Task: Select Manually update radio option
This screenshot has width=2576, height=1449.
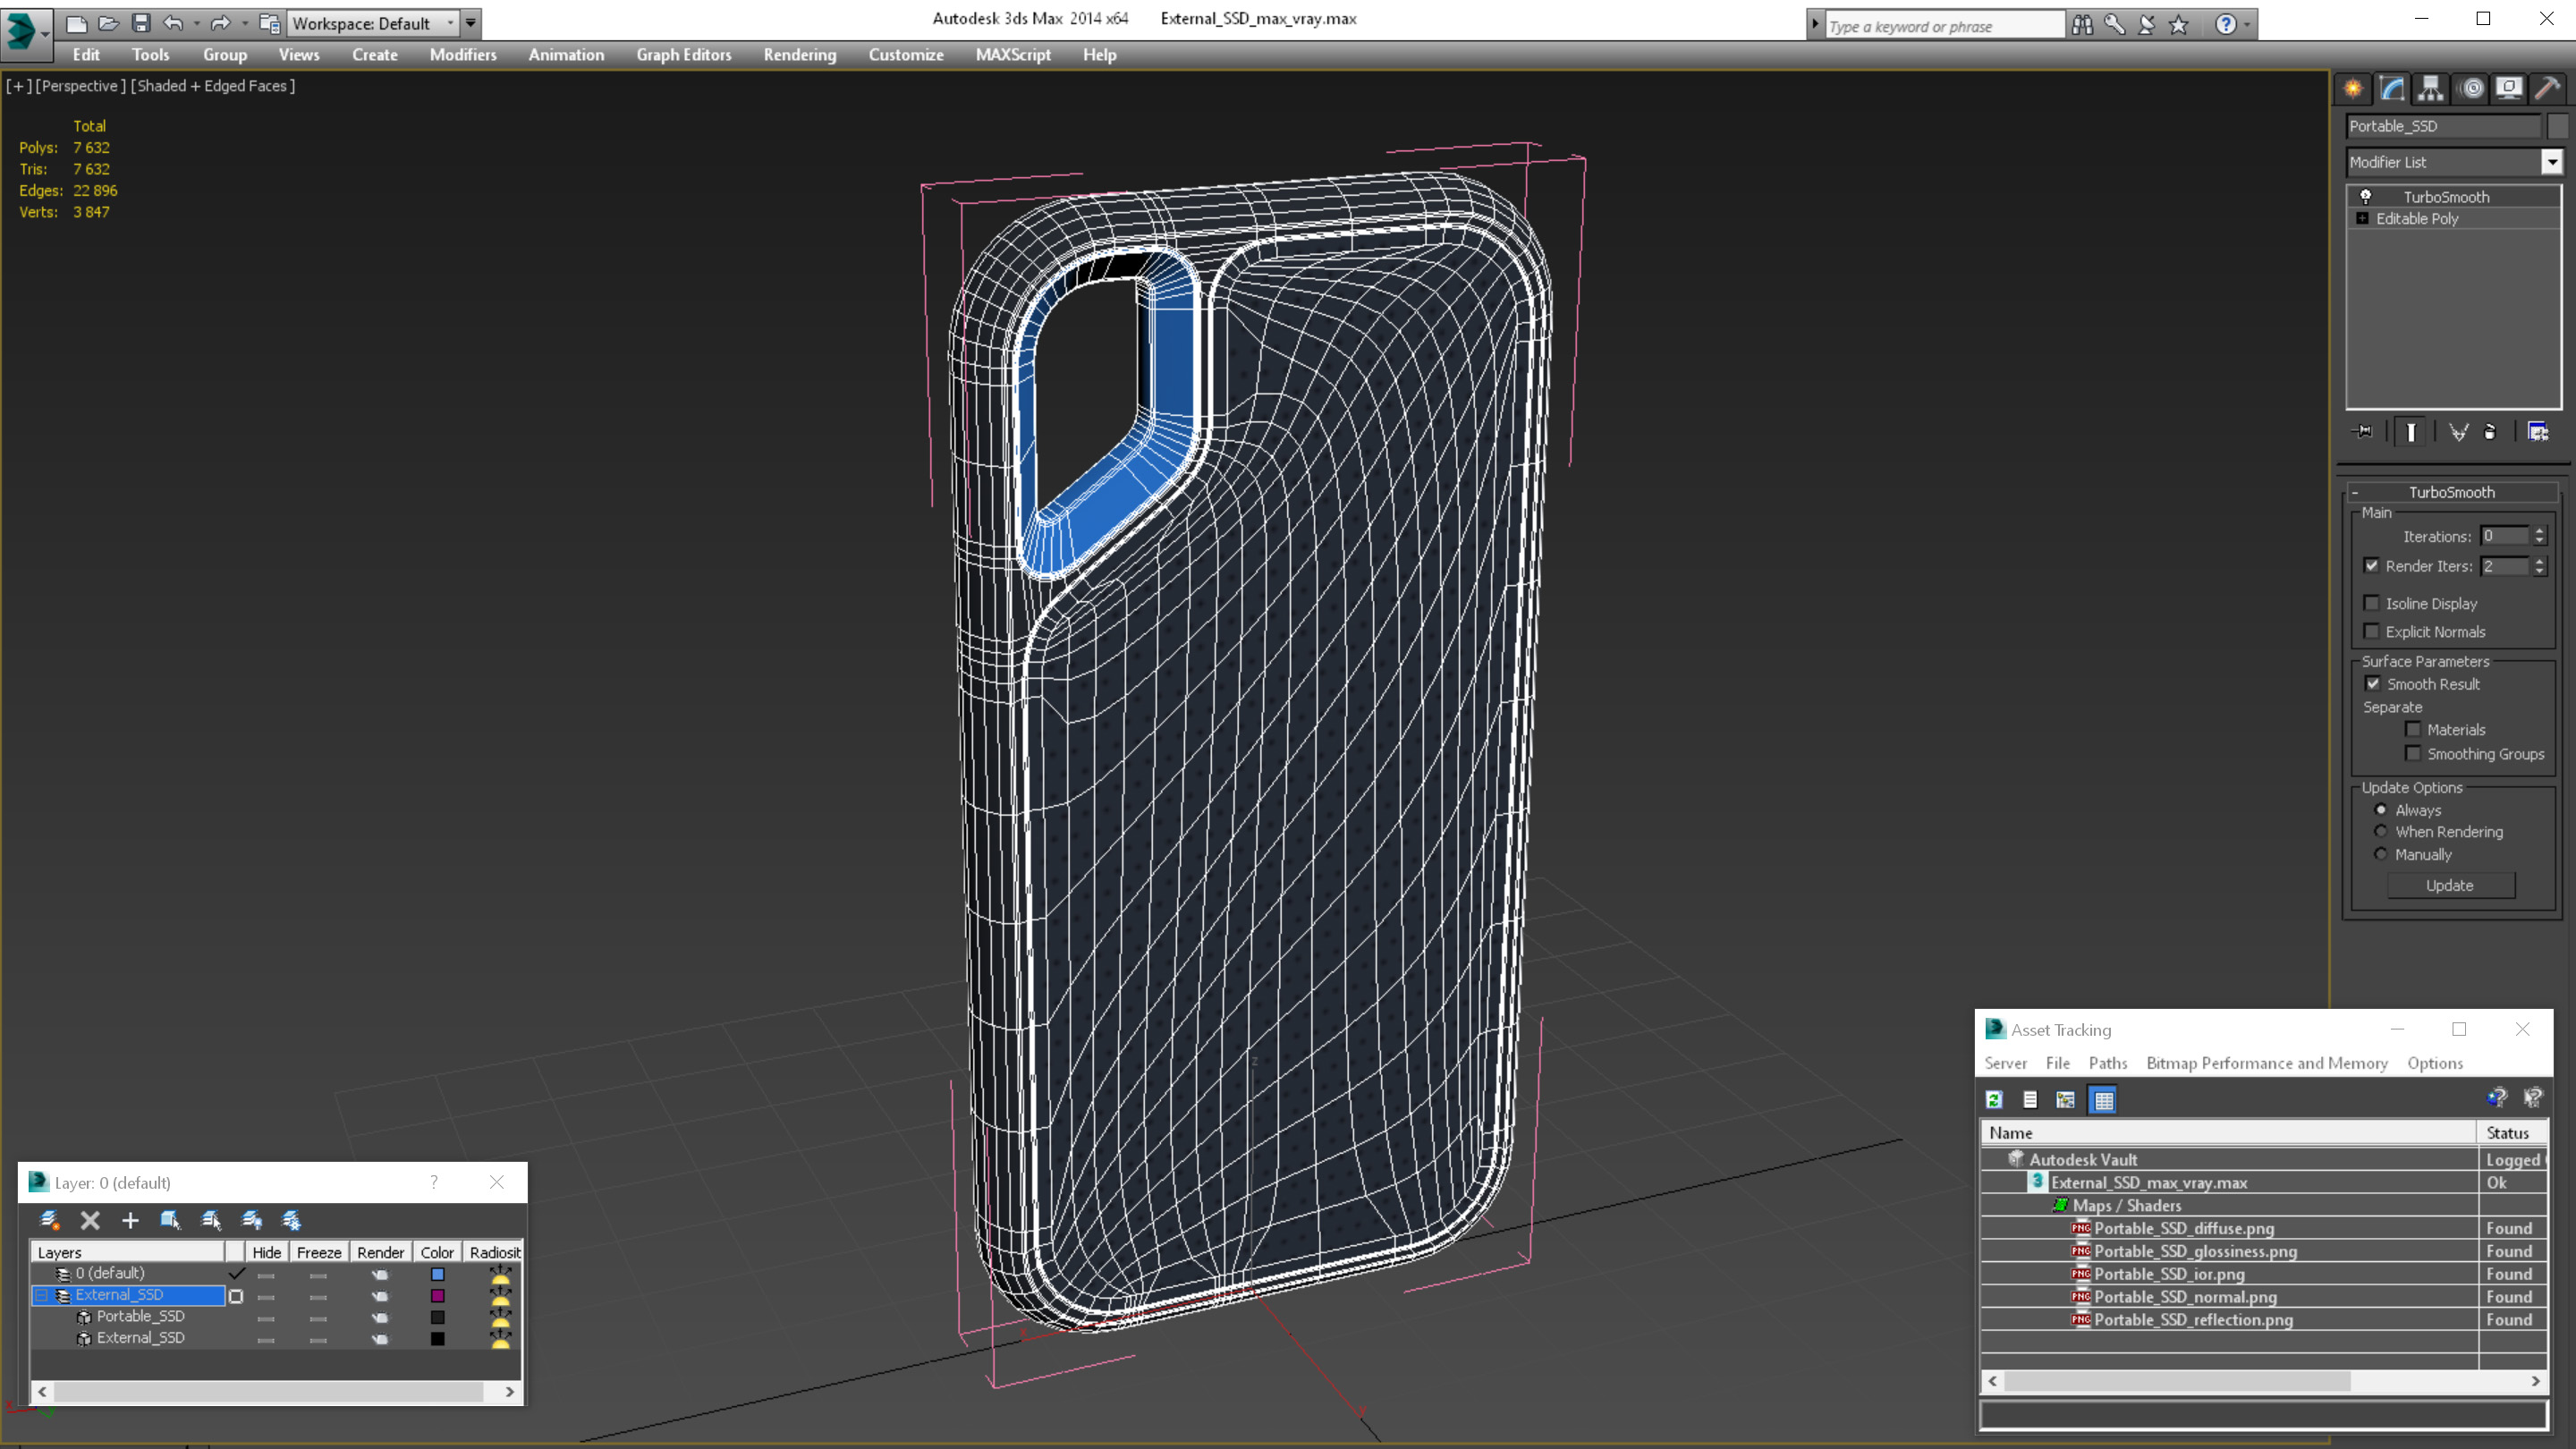Action: point(2381,855)
